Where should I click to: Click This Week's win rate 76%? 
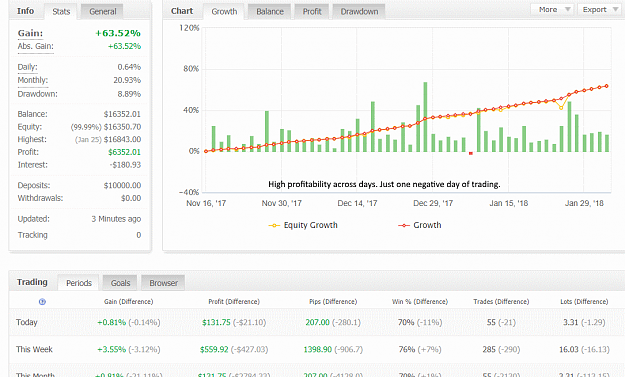tap(407, 350)
